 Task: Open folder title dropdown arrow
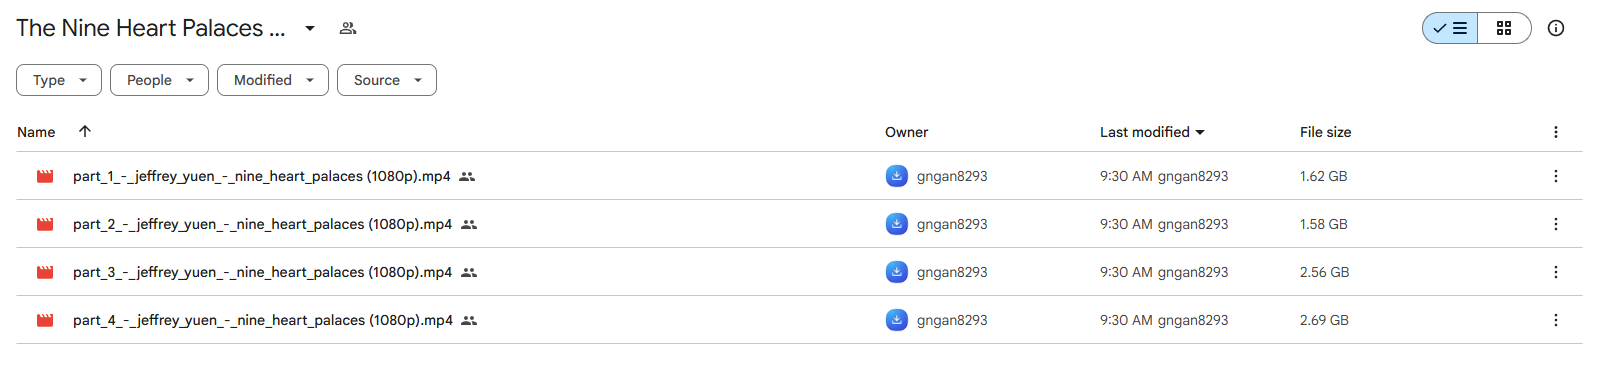click(310, 28)
